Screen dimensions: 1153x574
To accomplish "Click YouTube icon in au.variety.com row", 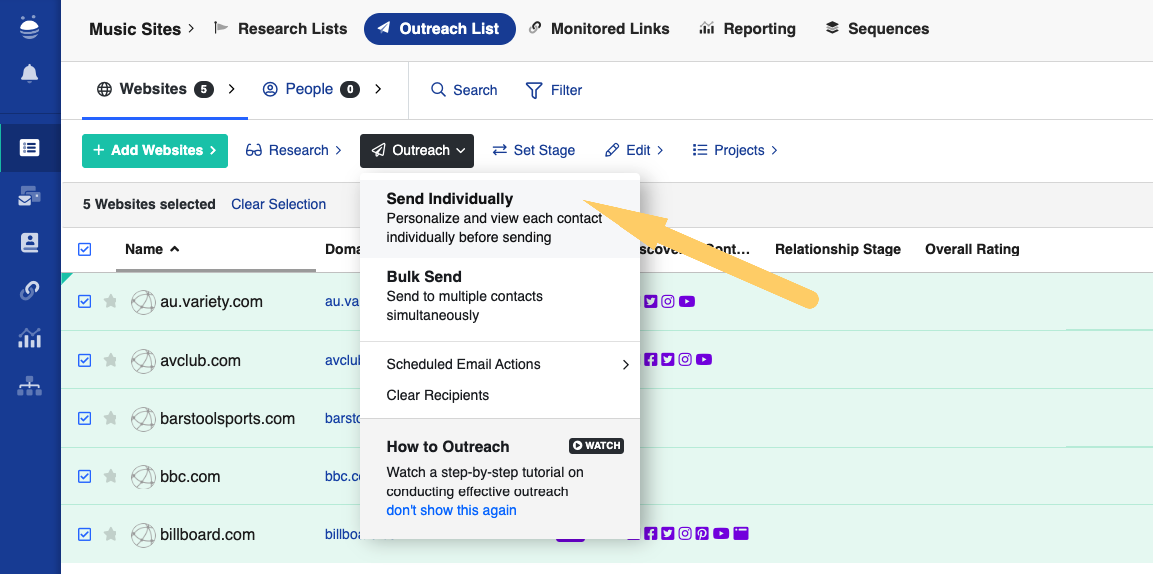I will pyautogui.click(x=687, y=301).
